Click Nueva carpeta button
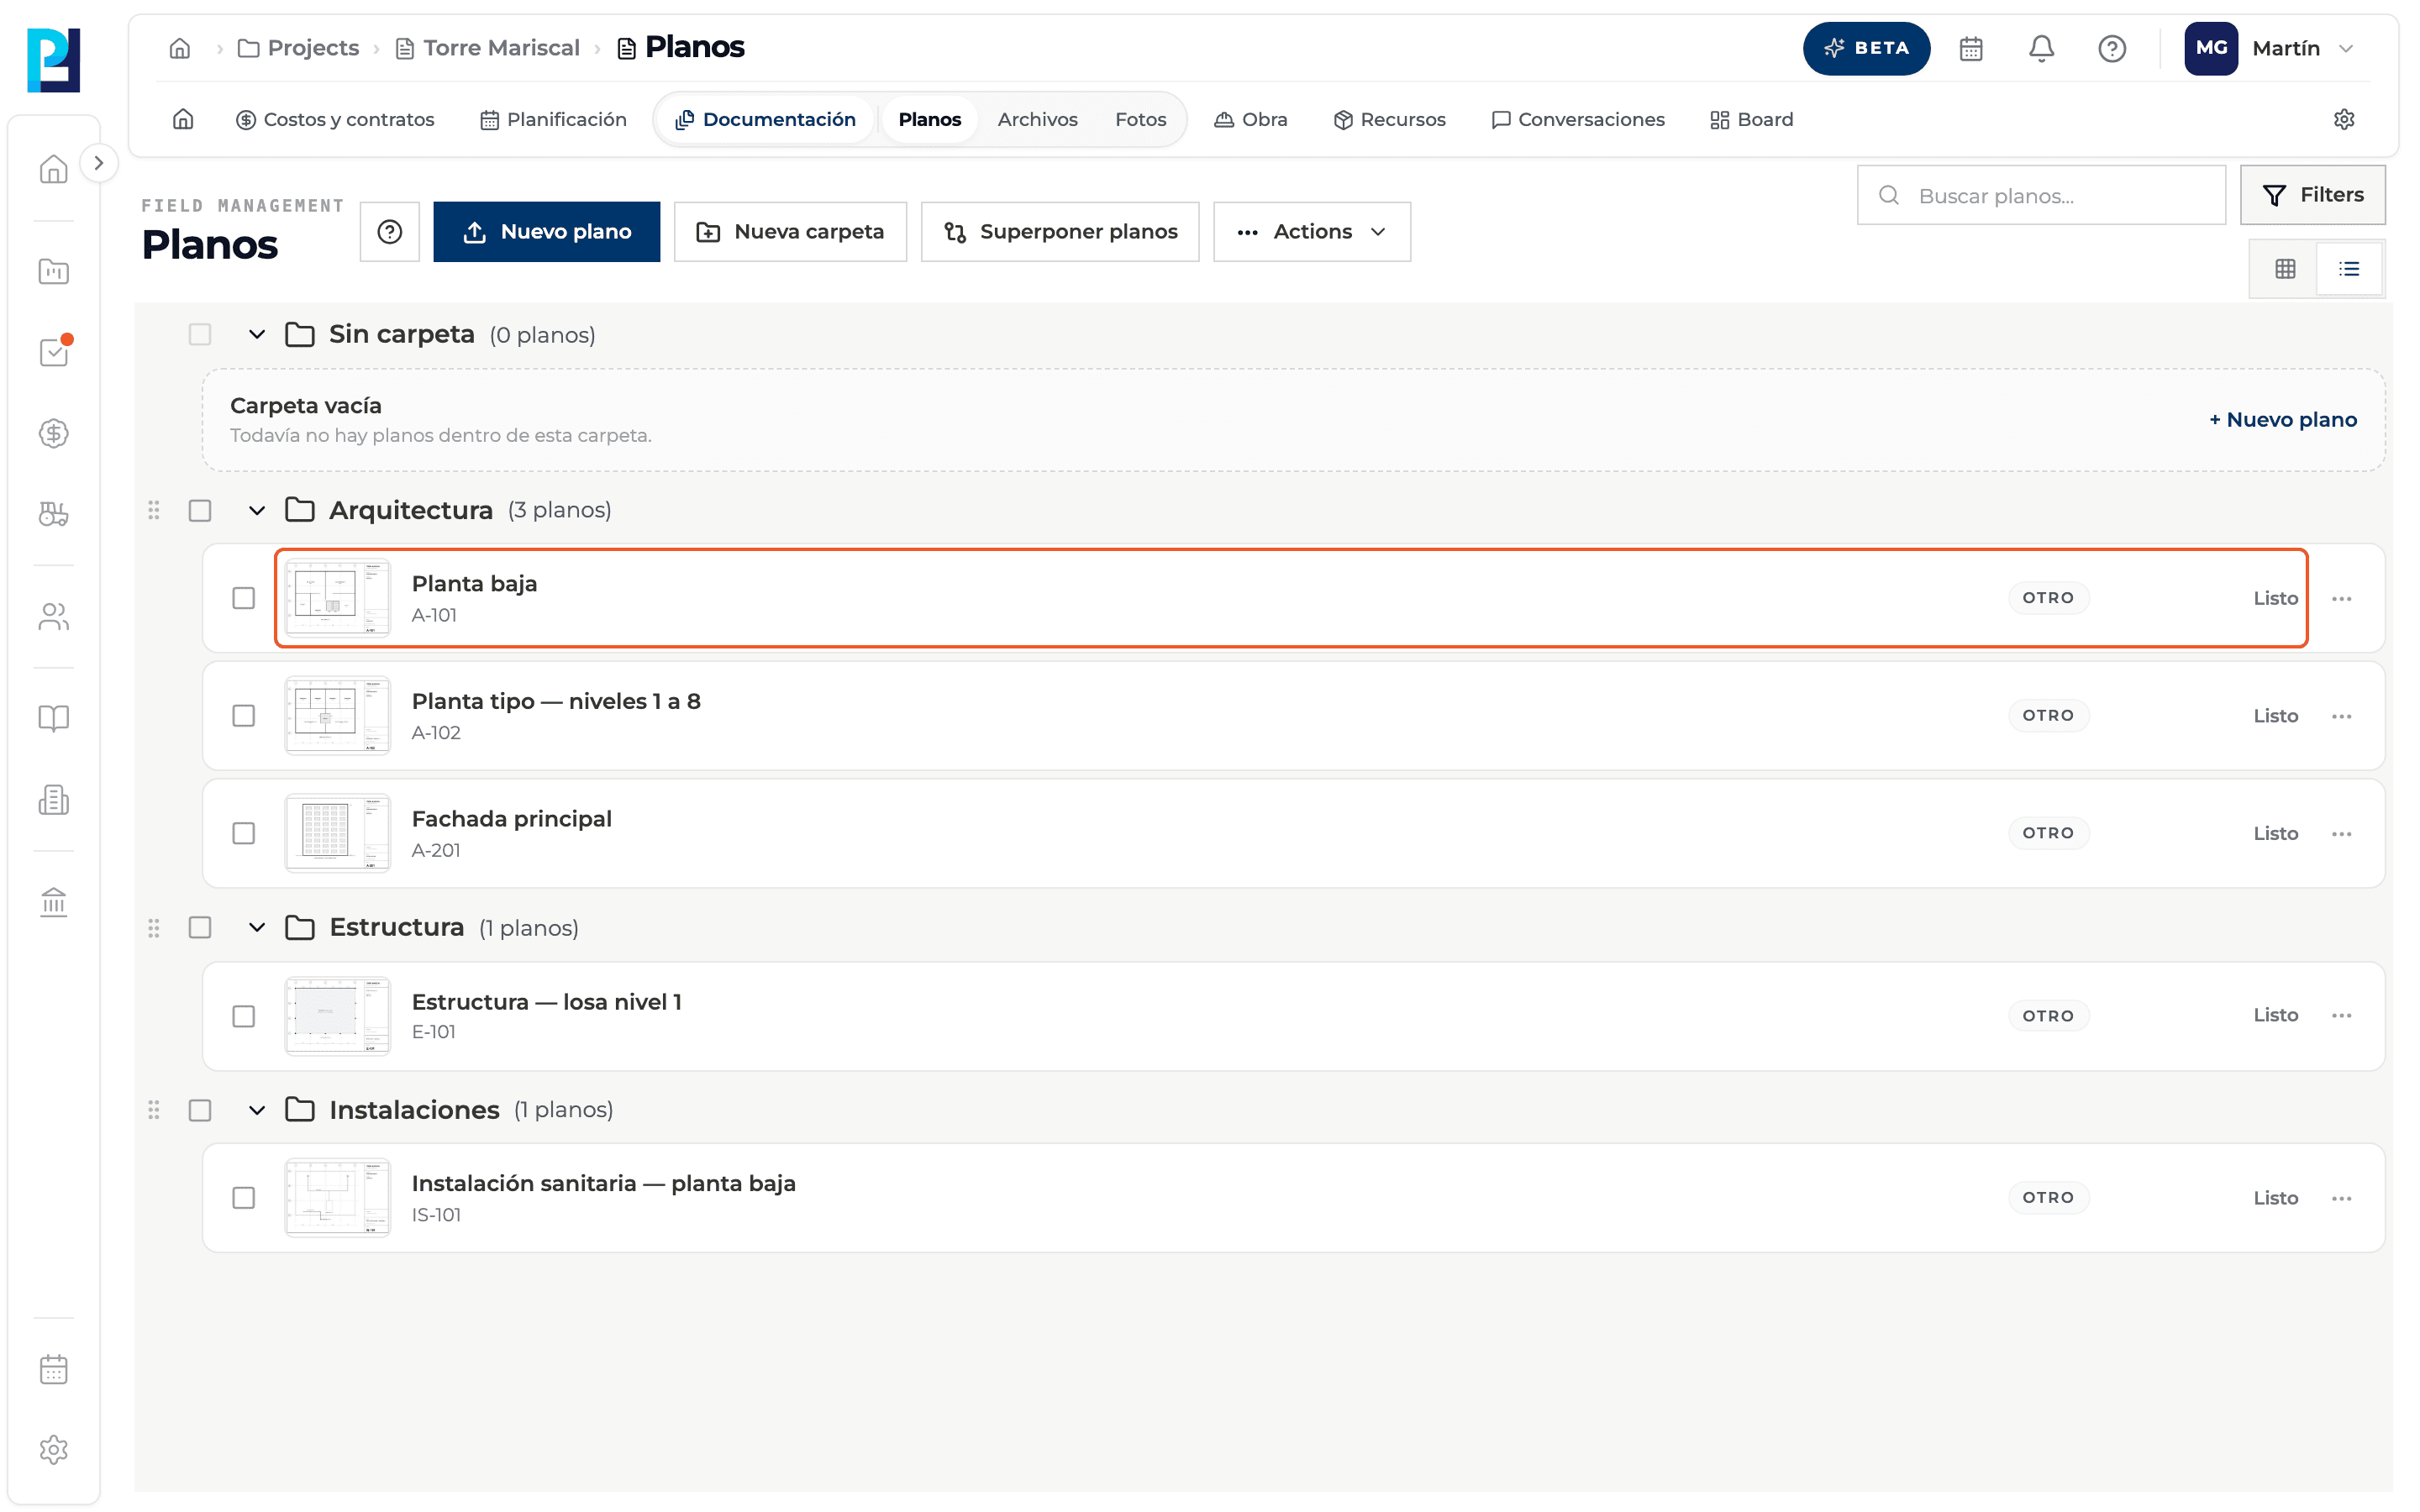This screenshot has height=1512, width=2420. pyautogui.click(x=790, y=231)
